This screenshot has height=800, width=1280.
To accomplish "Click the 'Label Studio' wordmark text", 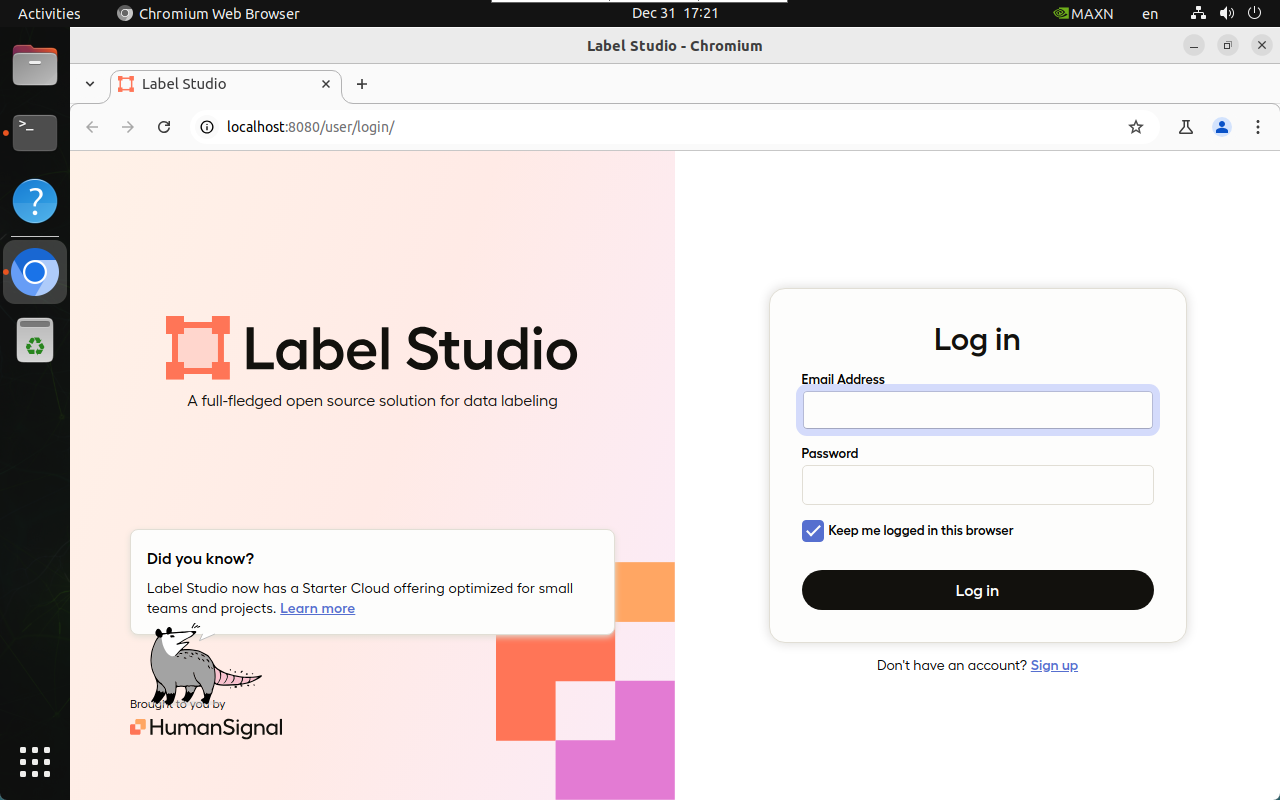I will pos(411,349).
